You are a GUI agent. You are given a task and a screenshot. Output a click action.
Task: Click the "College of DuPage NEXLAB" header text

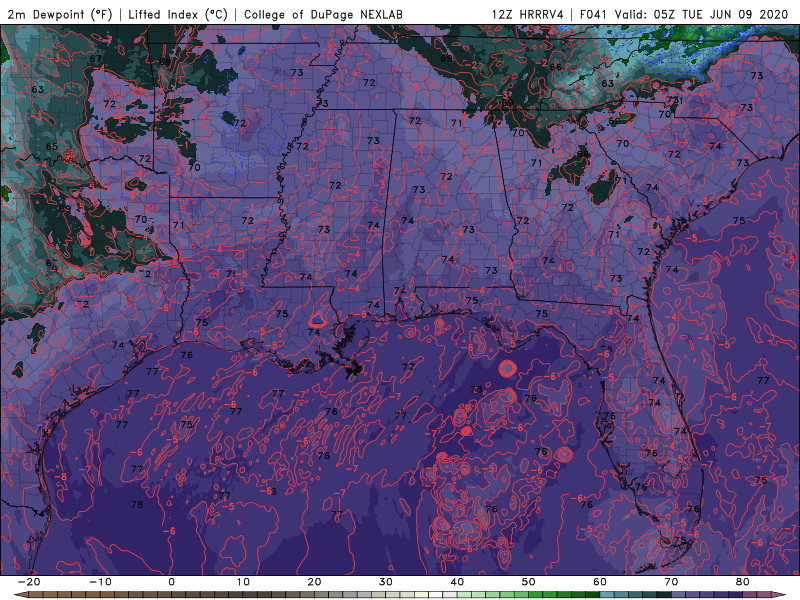pos(323,15)
